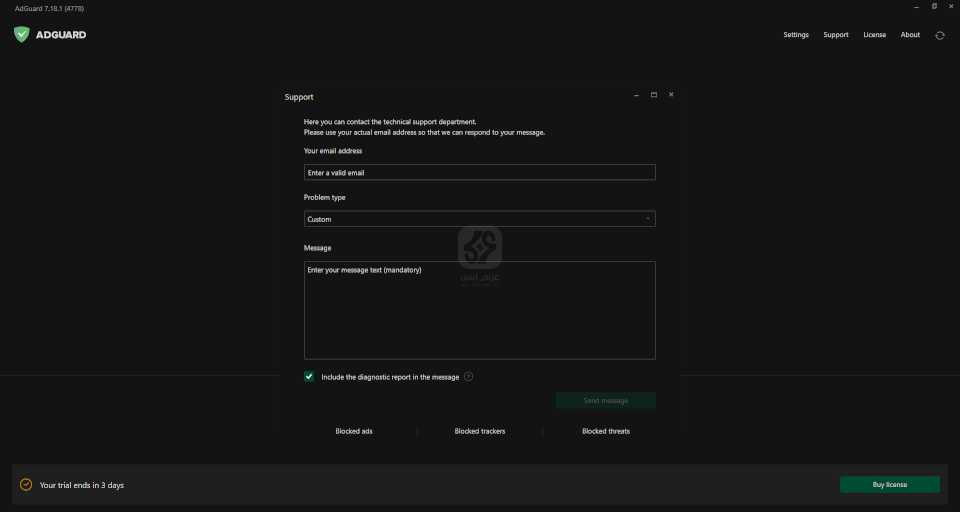Click the refresh/update circular arrows icon
The image size is (960, 512).
[x=940, y=36]
